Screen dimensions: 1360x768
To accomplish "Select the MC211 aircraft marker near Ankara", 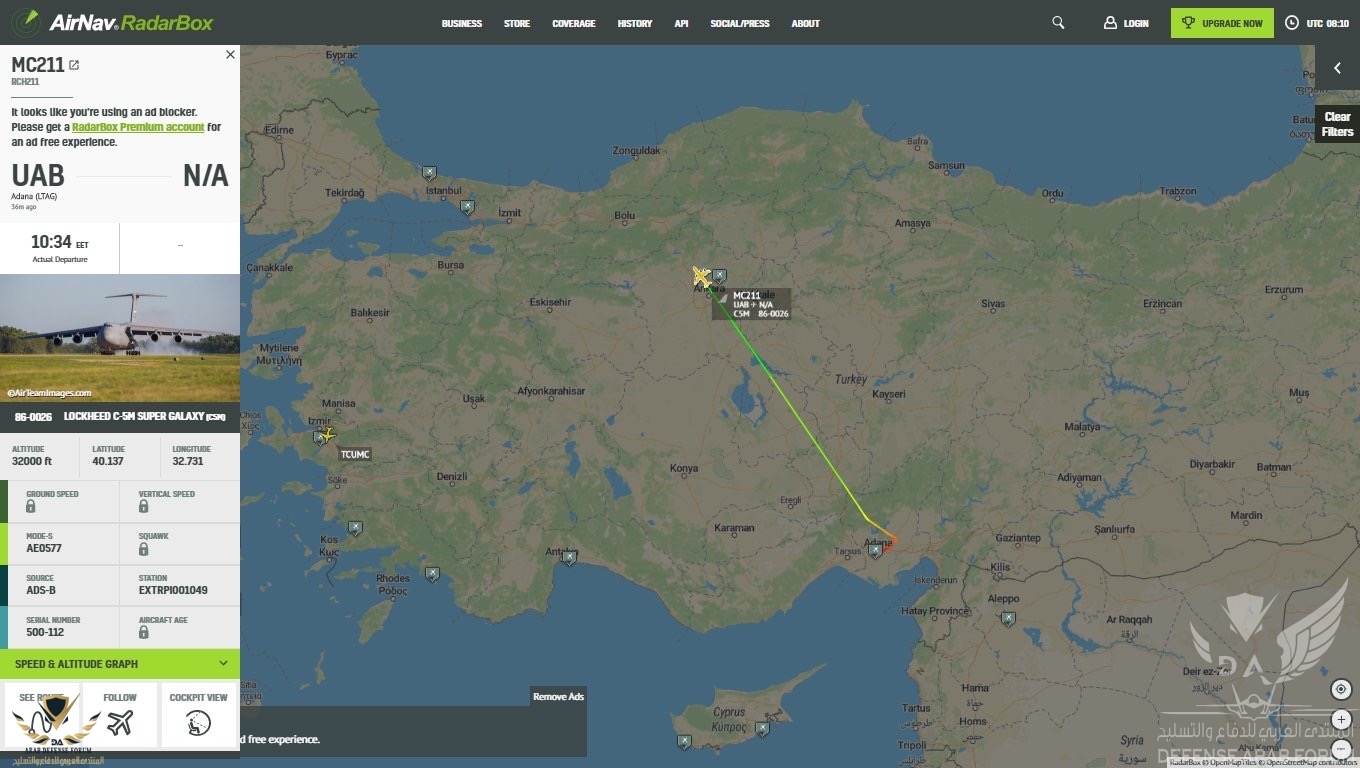I will click(701, 276).
